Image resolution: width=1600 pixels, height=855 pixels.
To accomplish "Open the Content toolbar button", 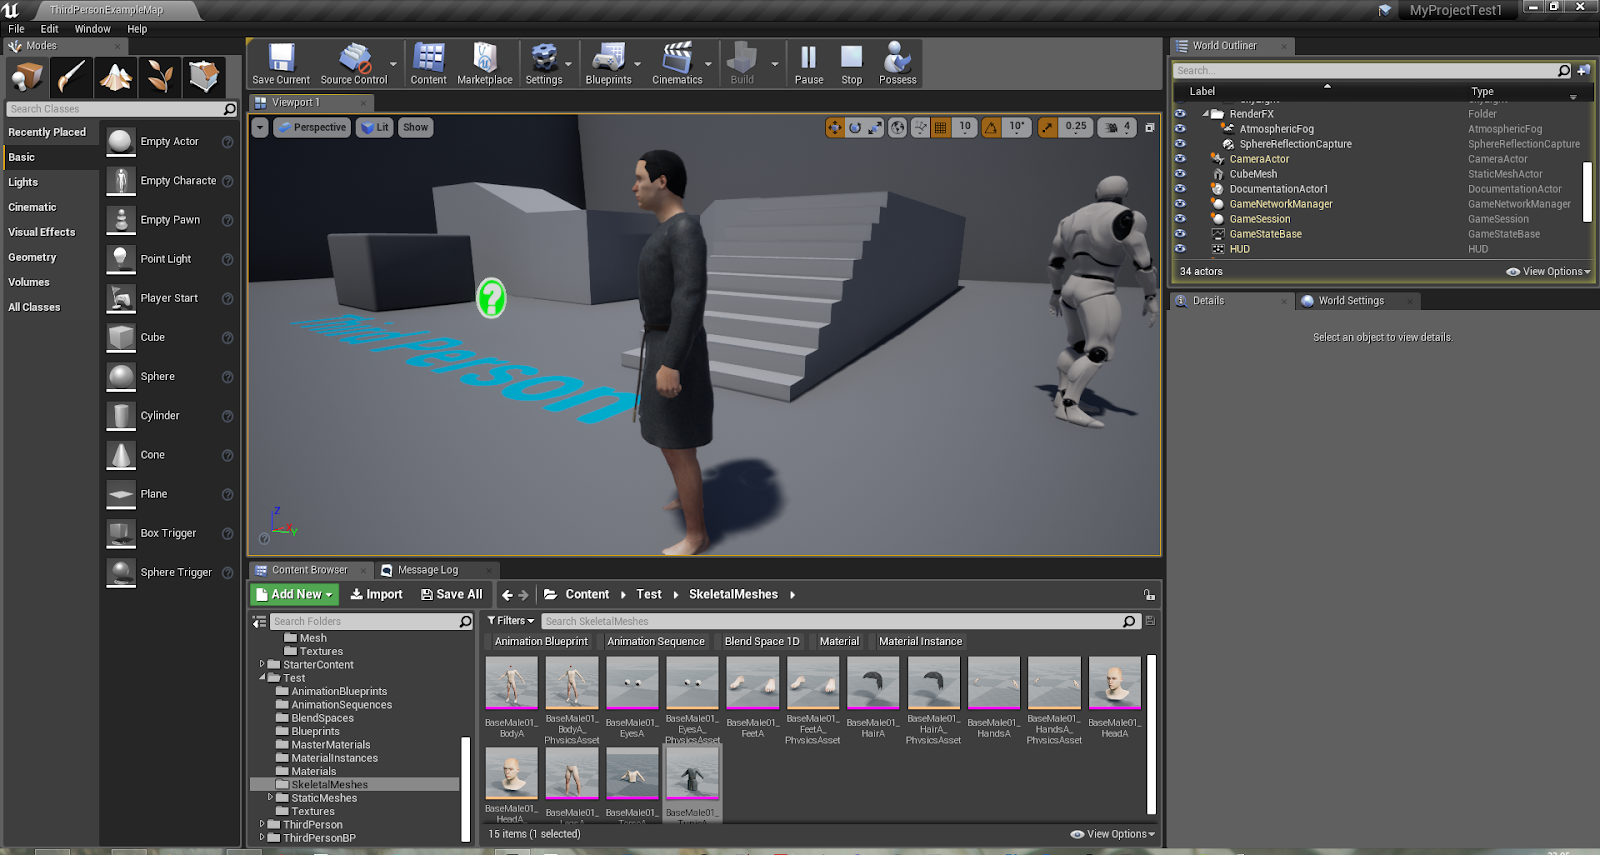I will [x=428, y=64].
